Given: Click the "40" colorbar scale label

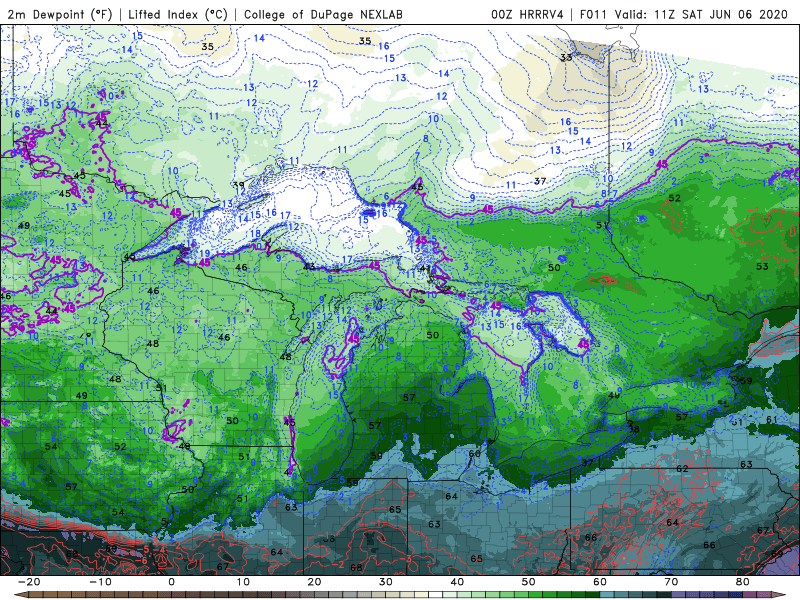Looking at the screenshot, I should [x=457, y=582].
